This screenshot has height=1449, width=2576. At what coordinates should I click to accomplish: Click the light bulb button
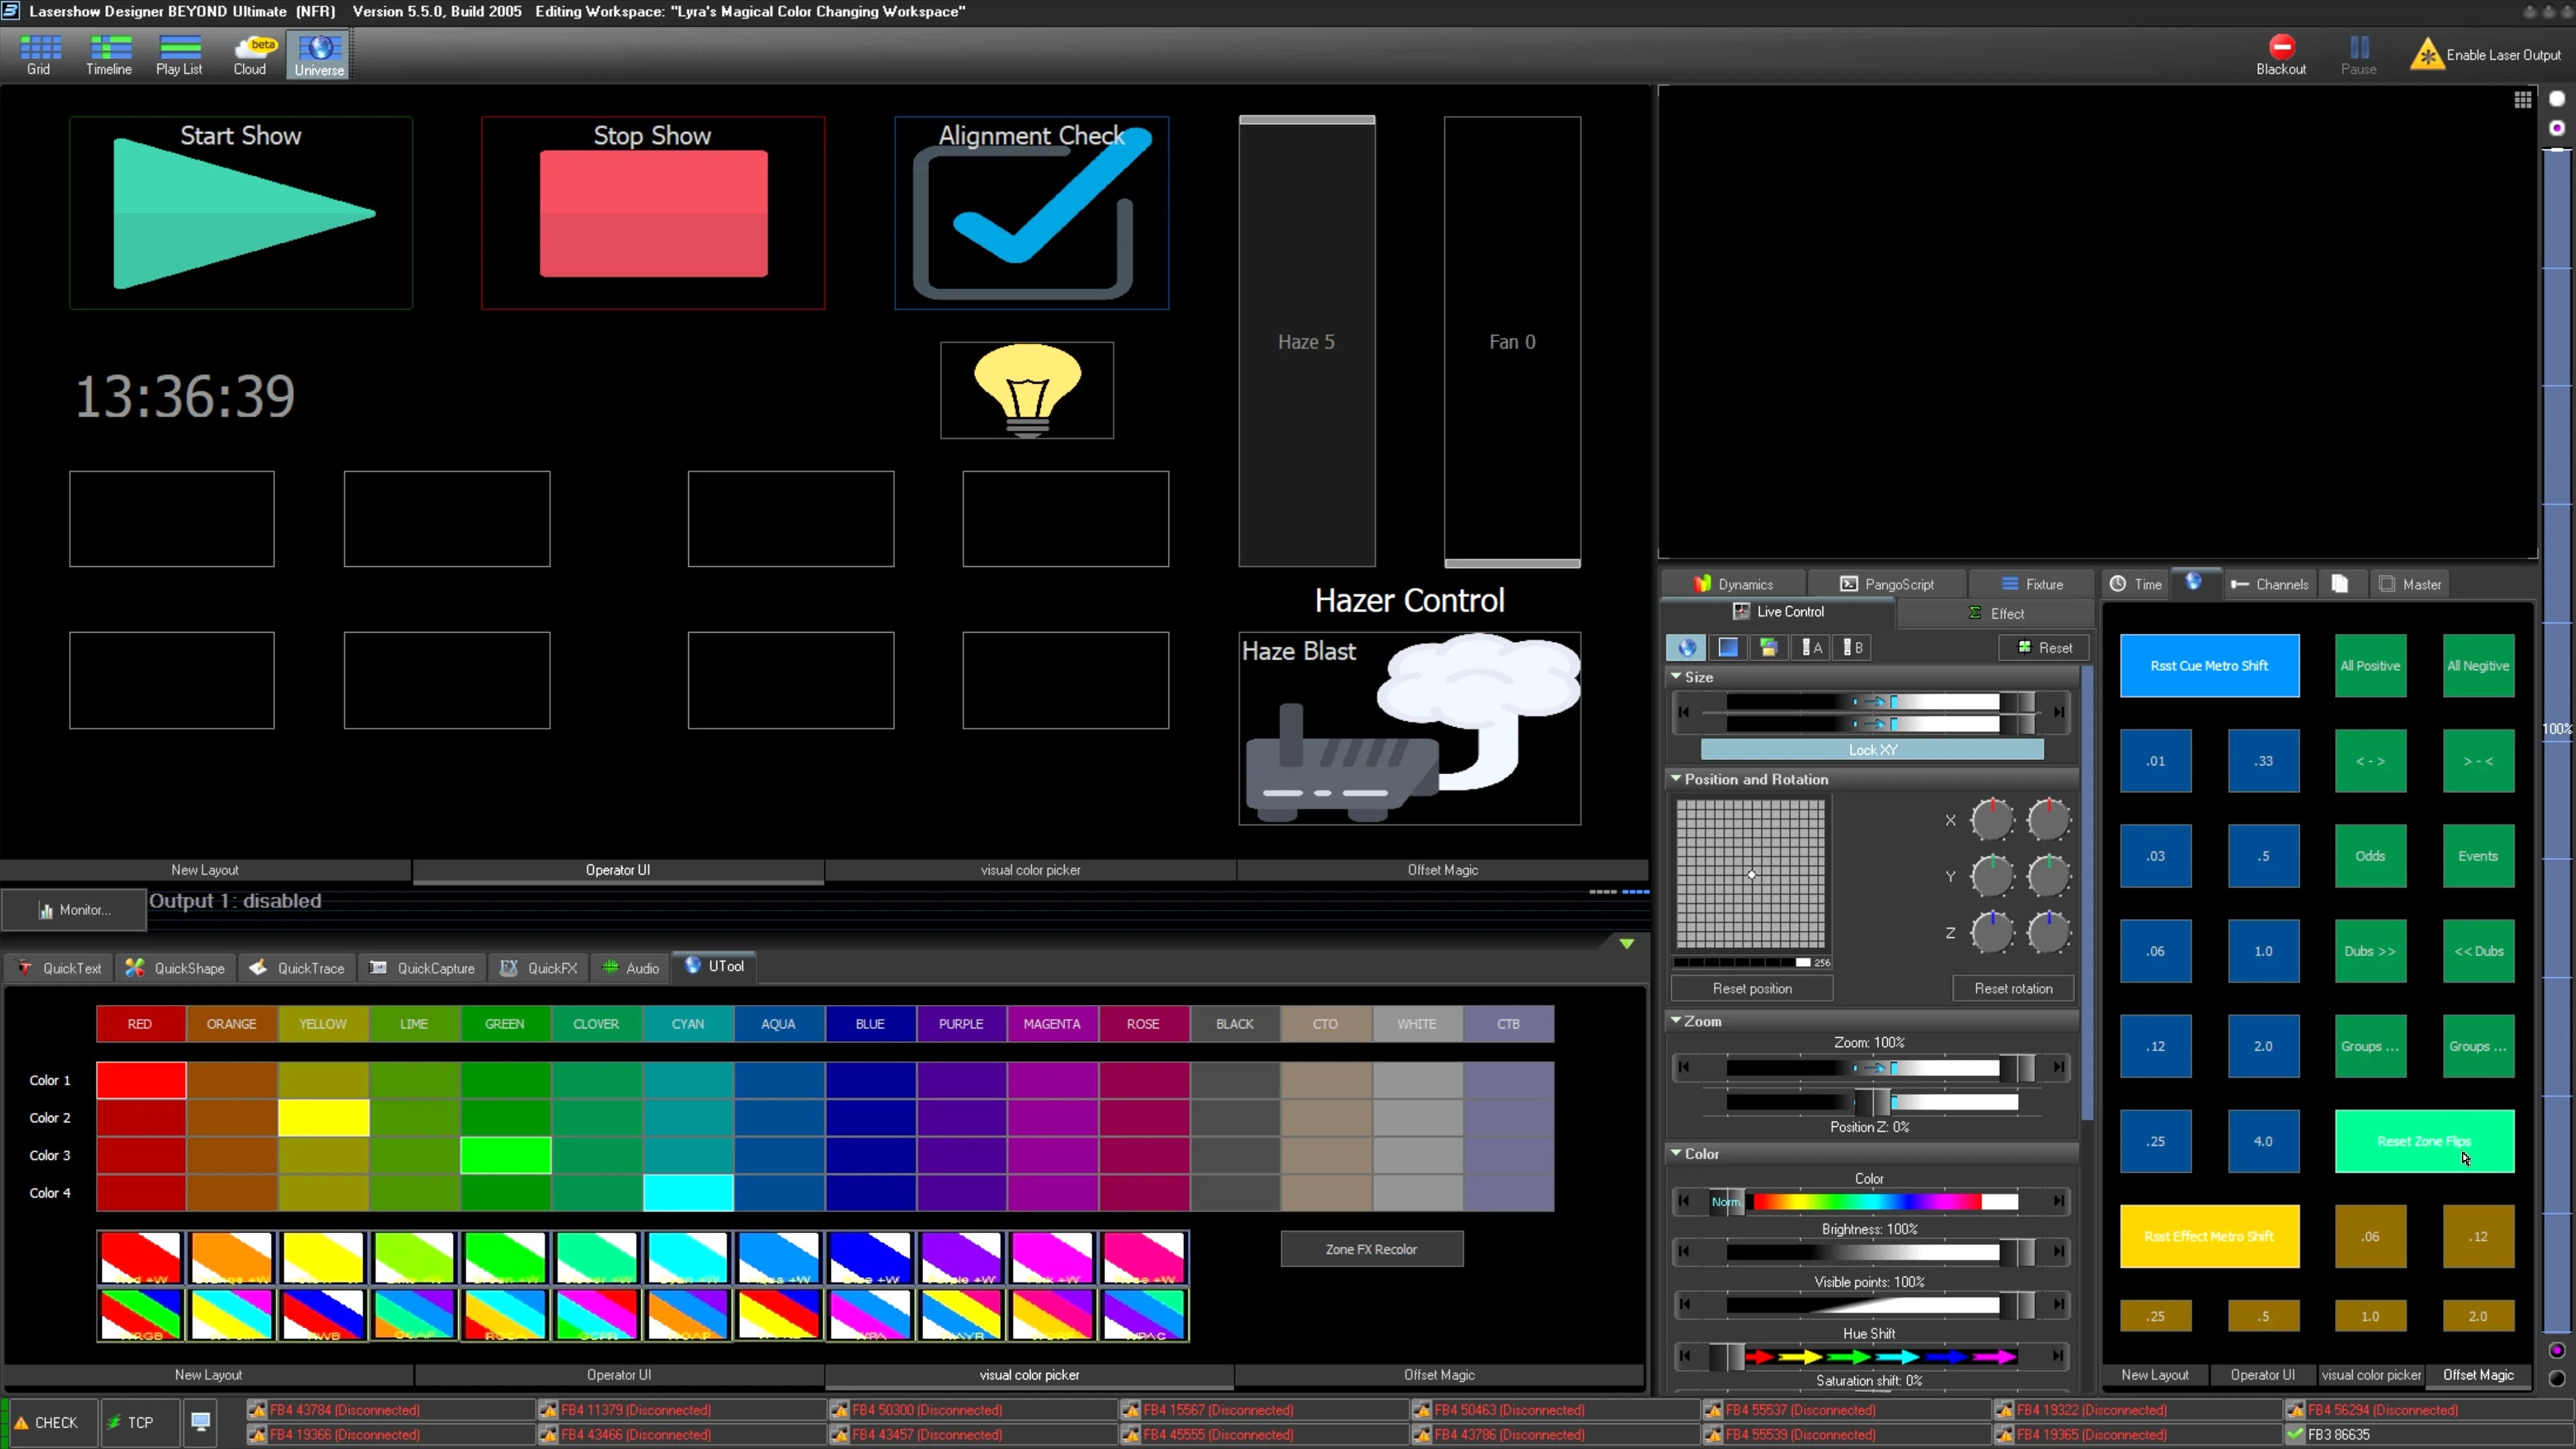click(1026, 390)
